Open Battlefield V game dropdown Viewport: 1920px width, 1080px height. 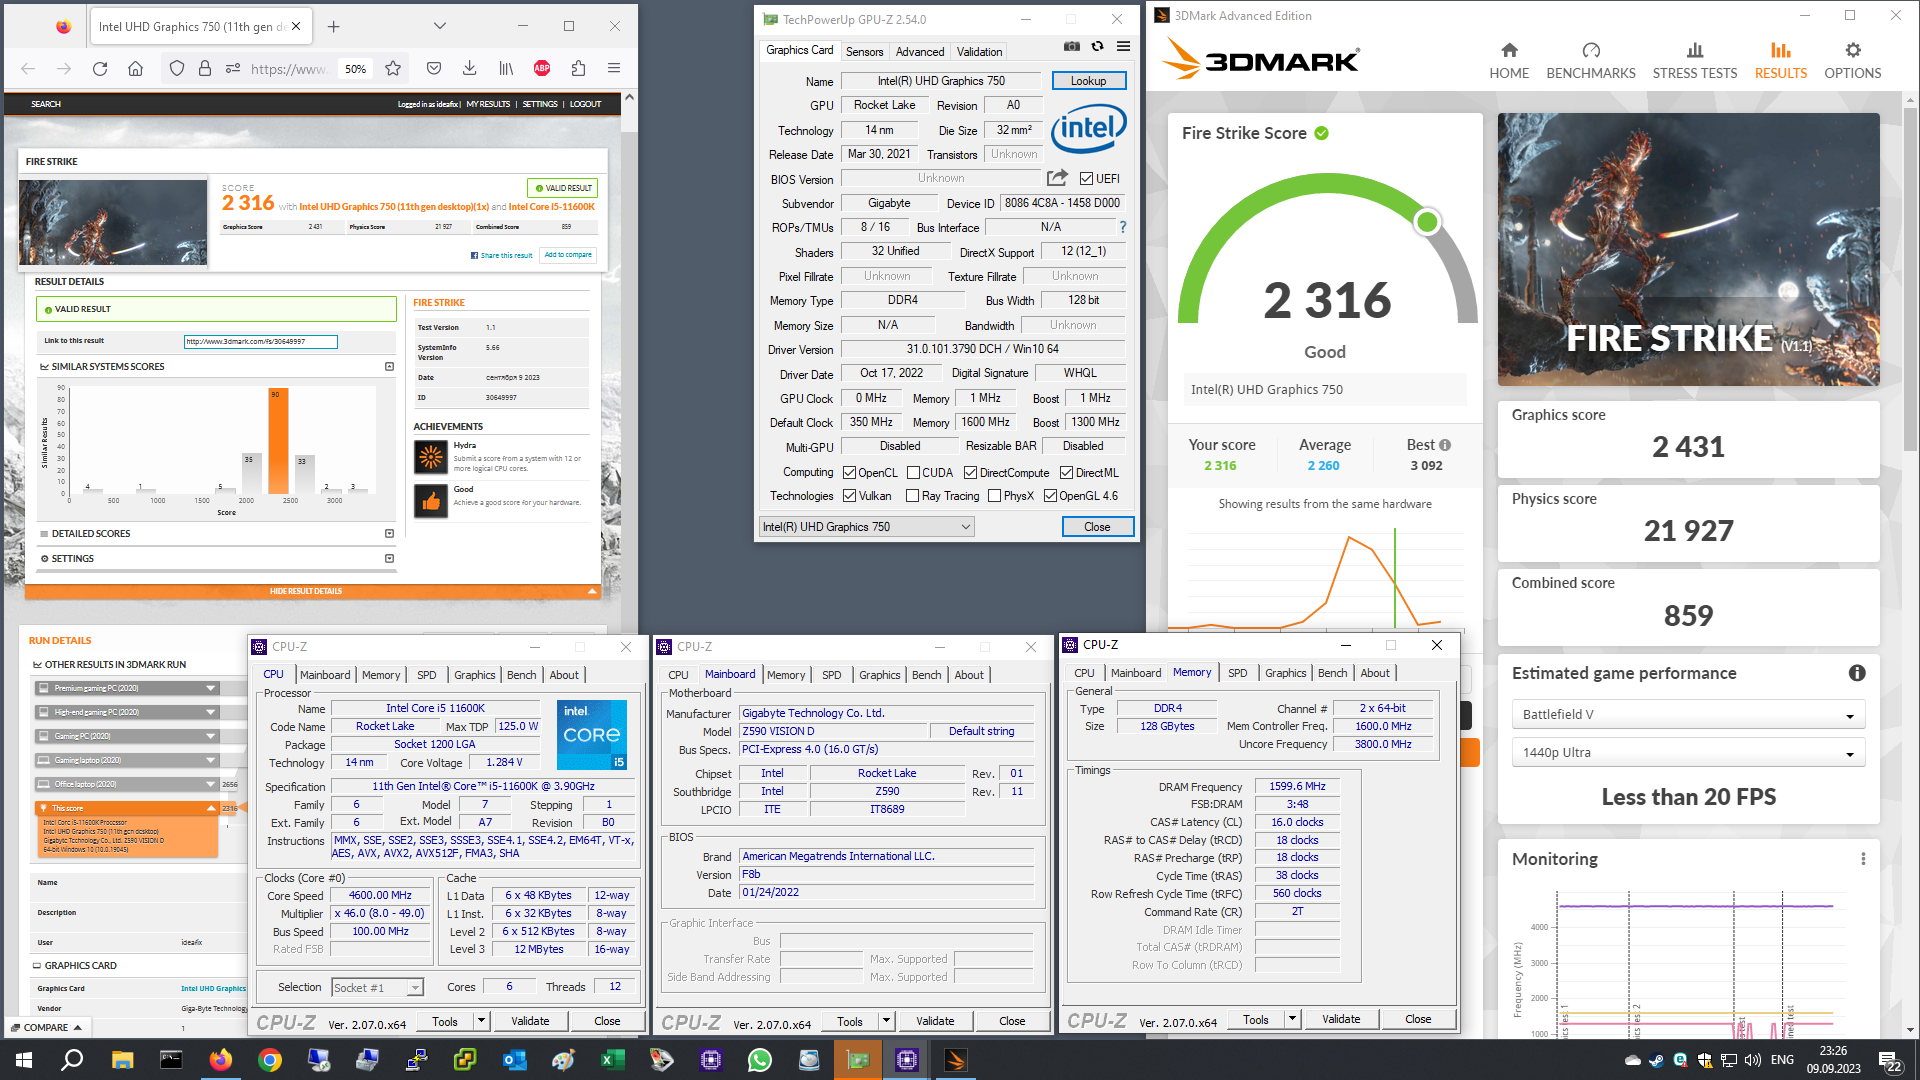[x=1688, y=715]
